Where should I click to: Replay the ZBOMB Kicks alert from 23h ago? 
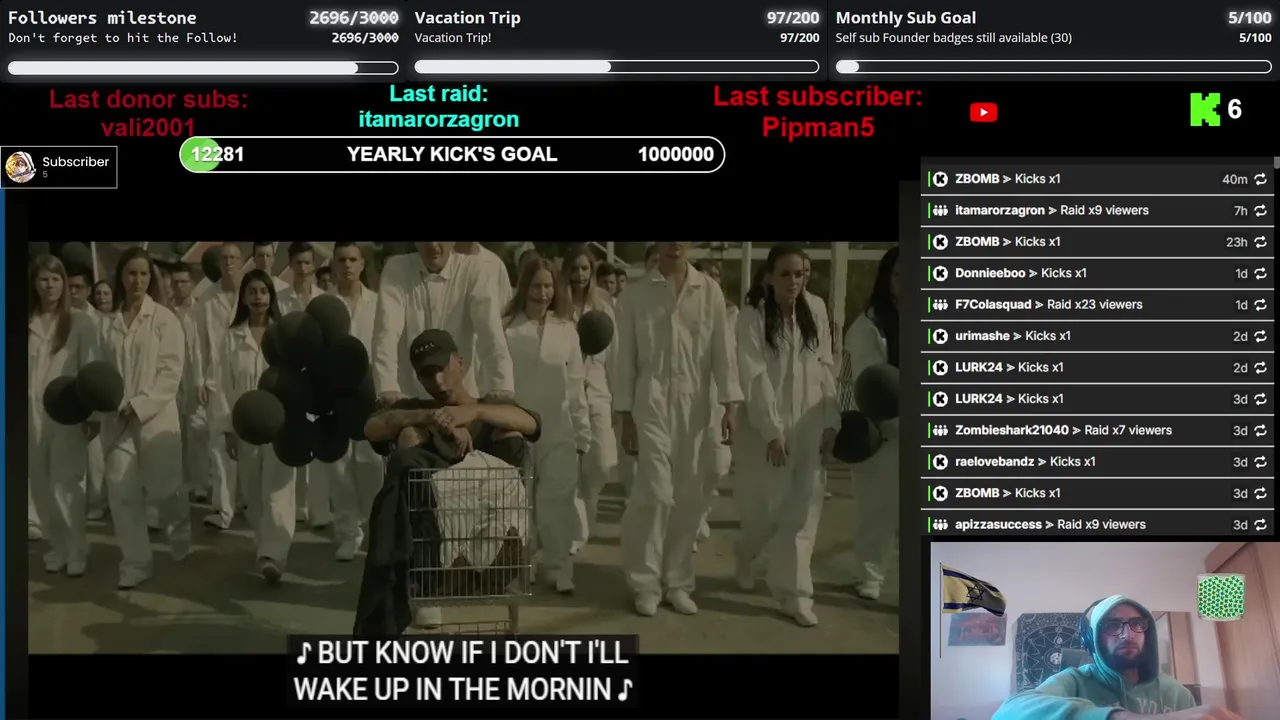click(1260, 242)
